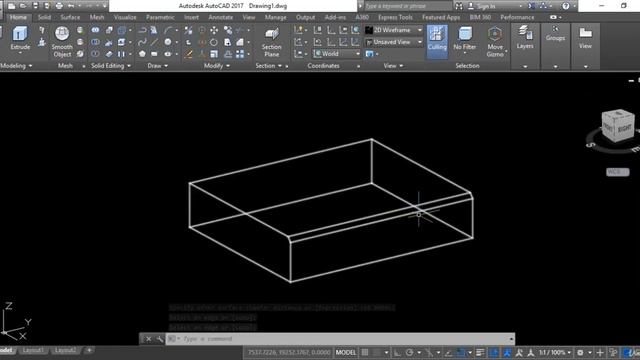Viewport: 640px width, 360px height.
Task: Activate the Section Plane tool
Action: (x=271, y=42)
